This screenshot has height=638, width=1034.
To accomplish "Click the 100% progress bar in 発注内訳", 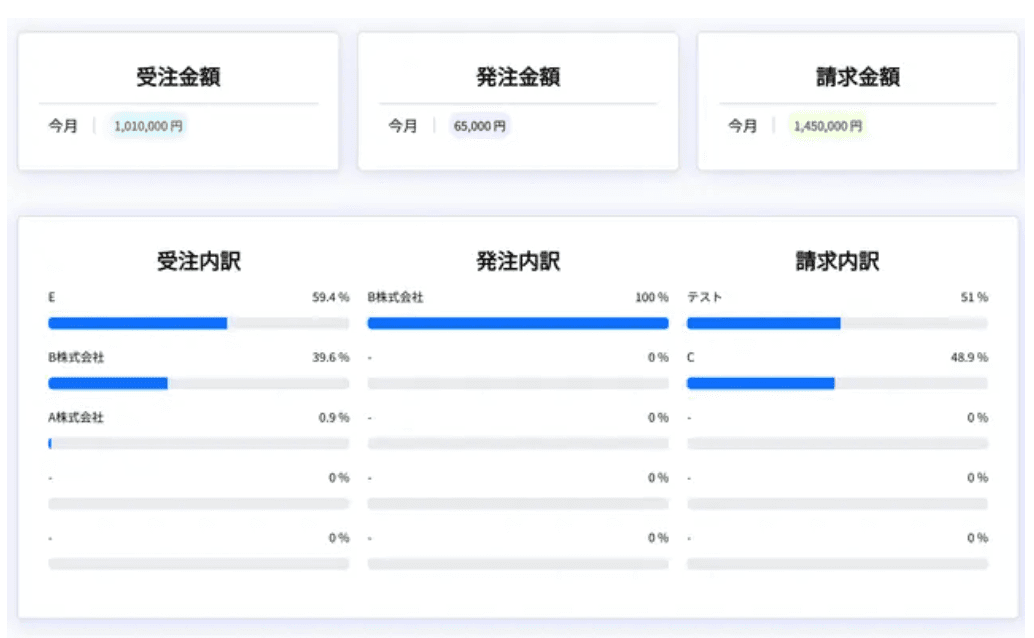I will click(518, 323).
